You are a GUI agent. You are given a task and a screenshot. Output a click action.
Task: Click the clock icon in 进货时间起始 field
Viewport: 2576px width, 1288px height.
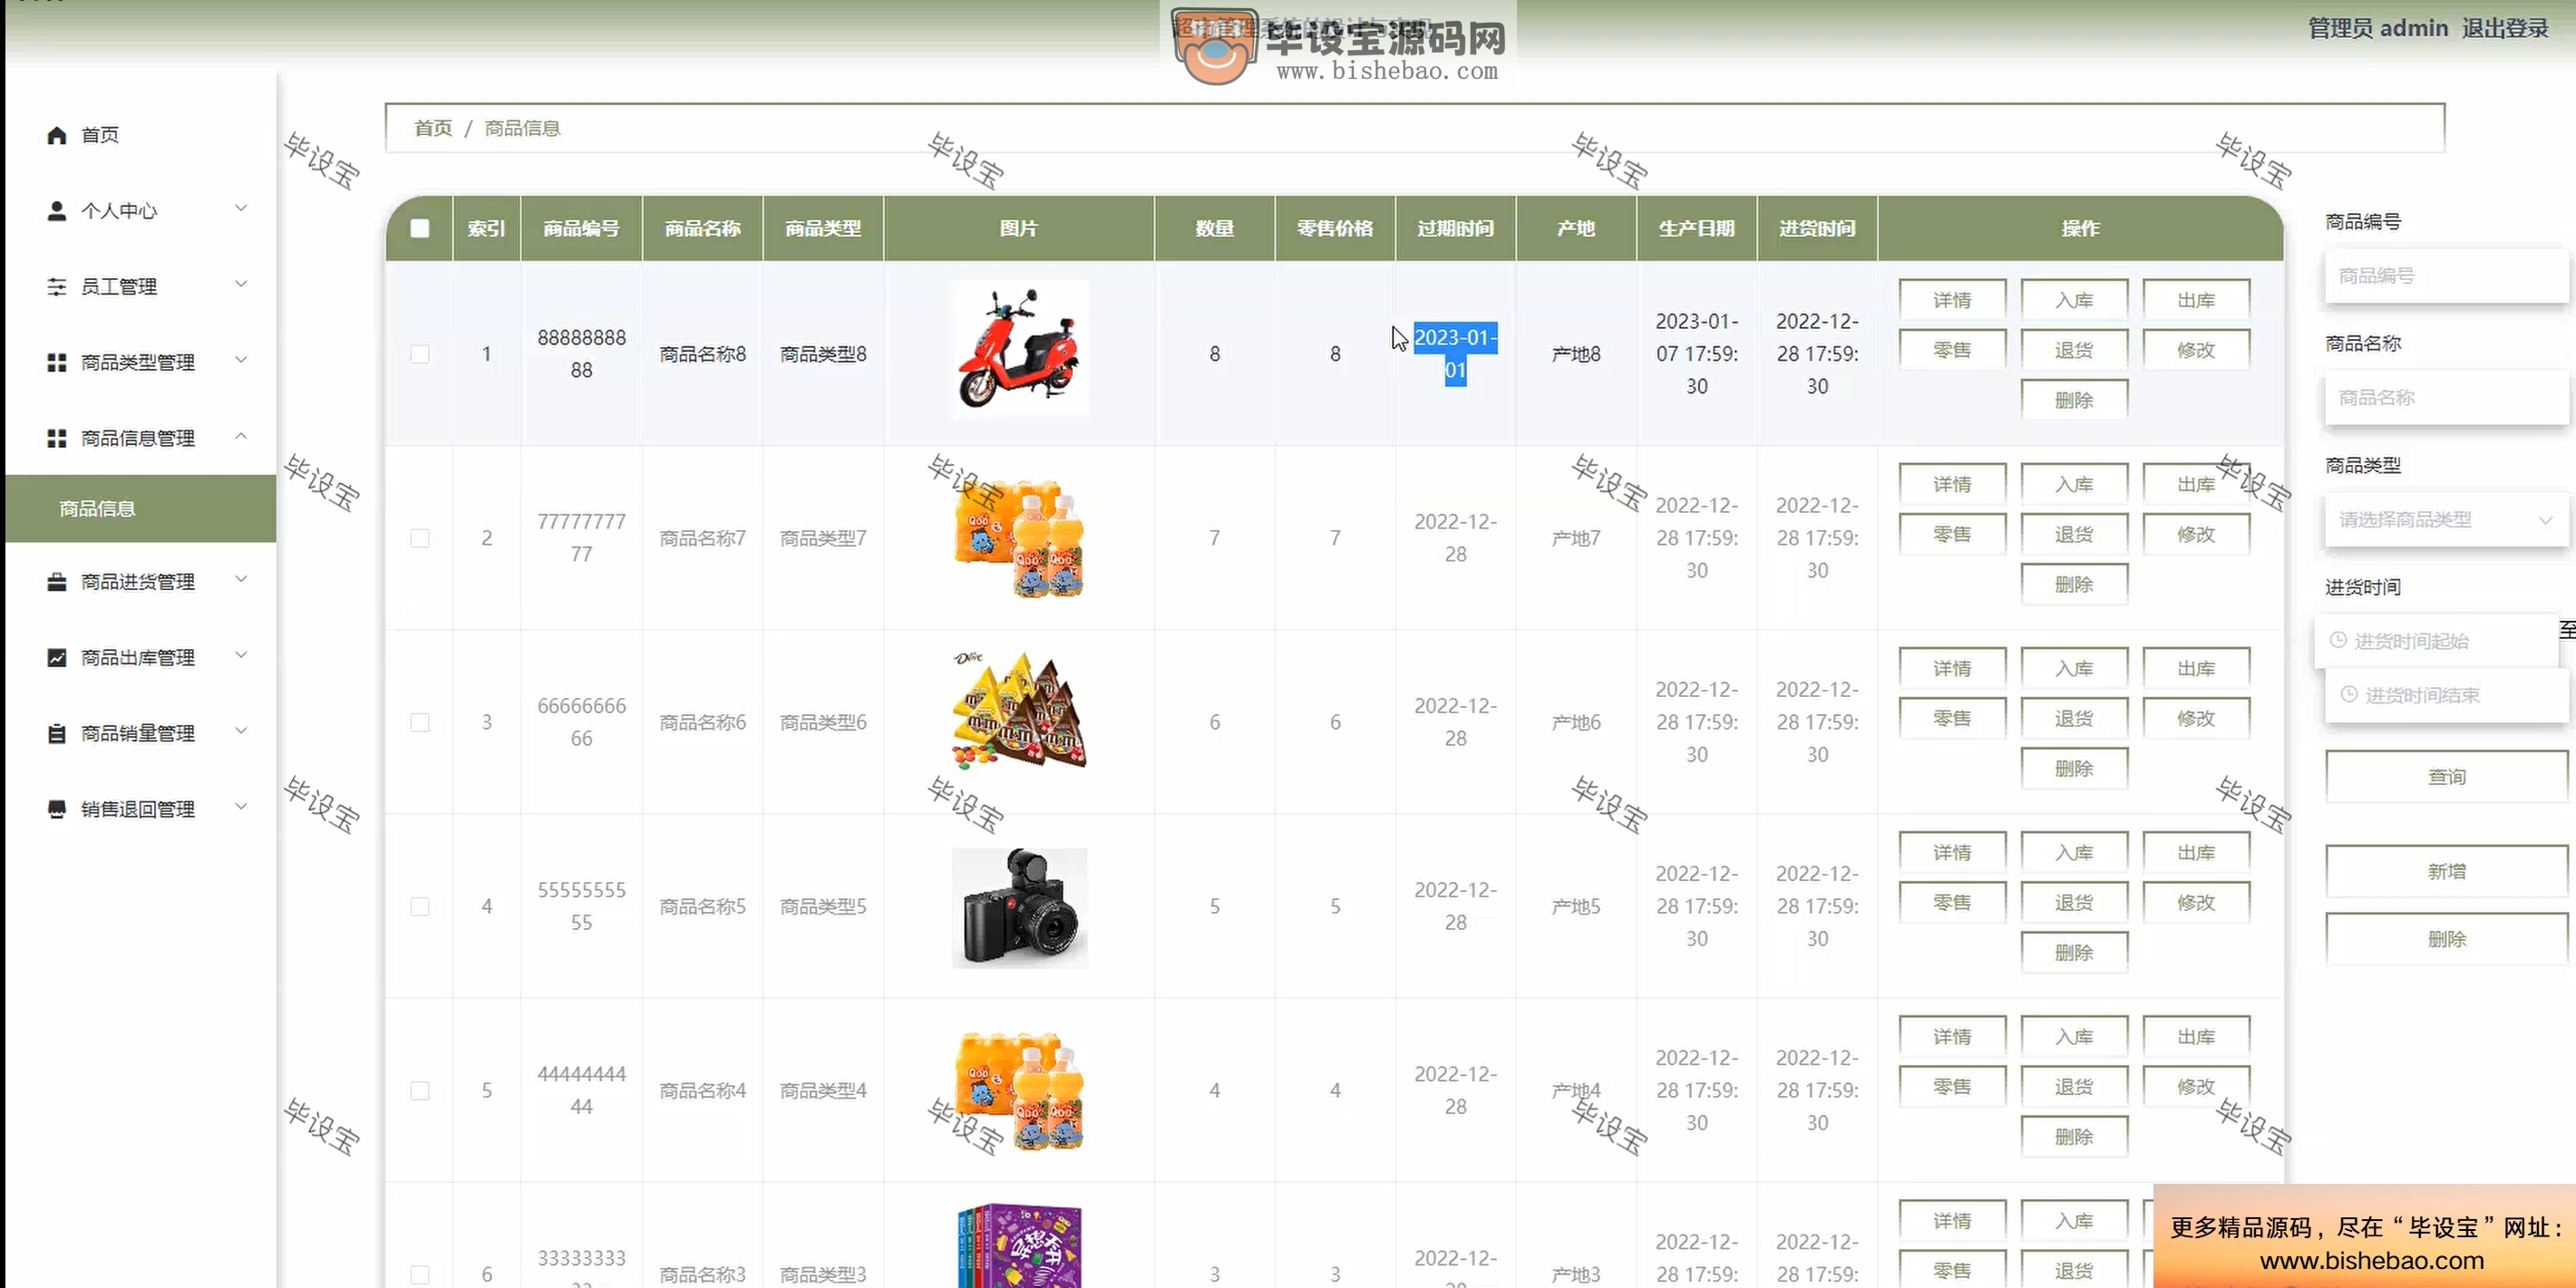pyautogui.click(x=2338, y=640)
